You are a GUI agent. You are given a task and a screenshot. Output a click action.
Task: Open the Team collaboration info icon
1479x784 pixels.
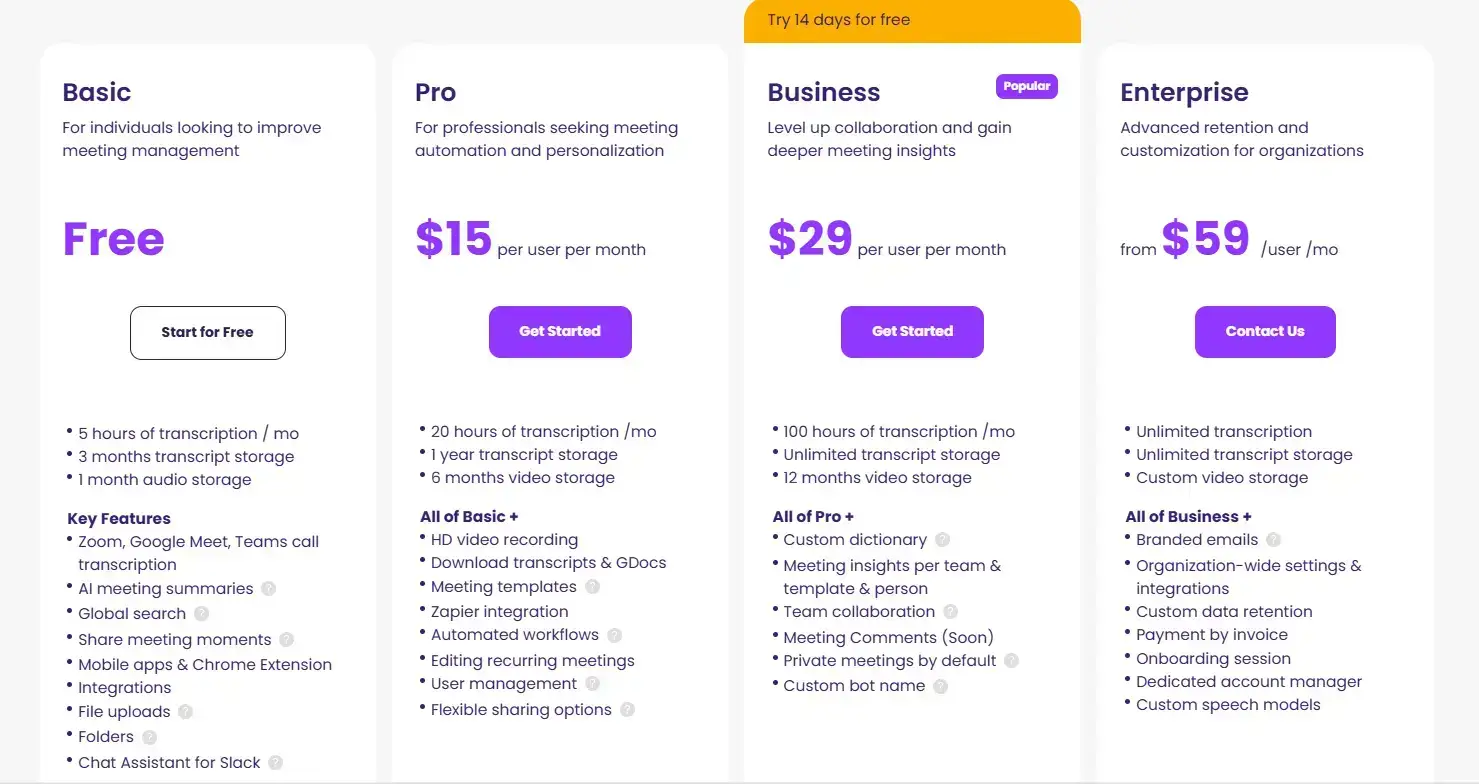951,612
